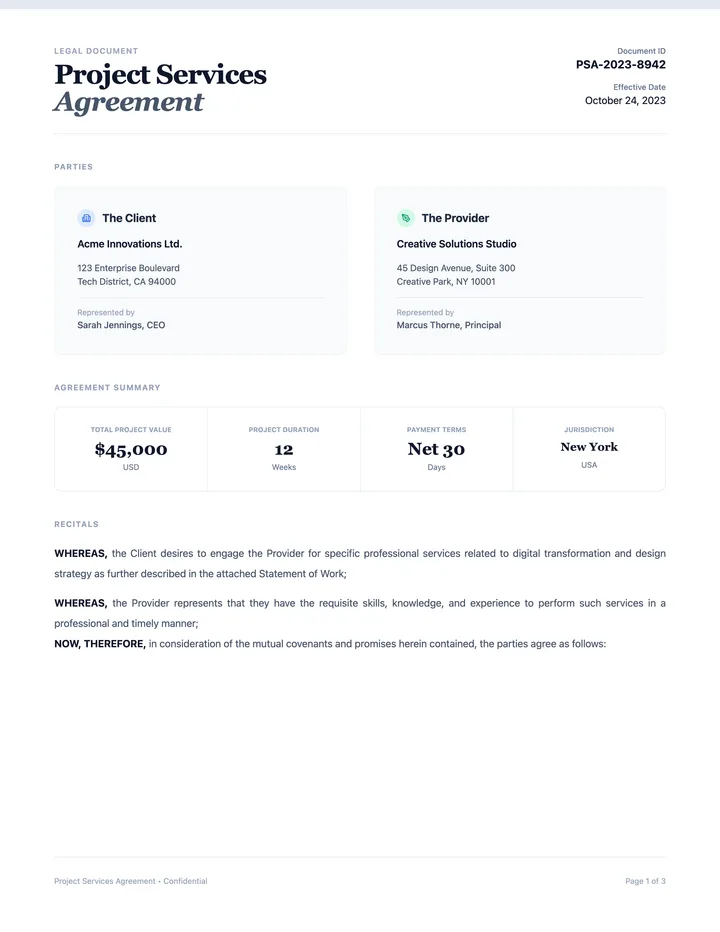
Task: Click the New York jurisdiction cell
Action: click(589, 449)
